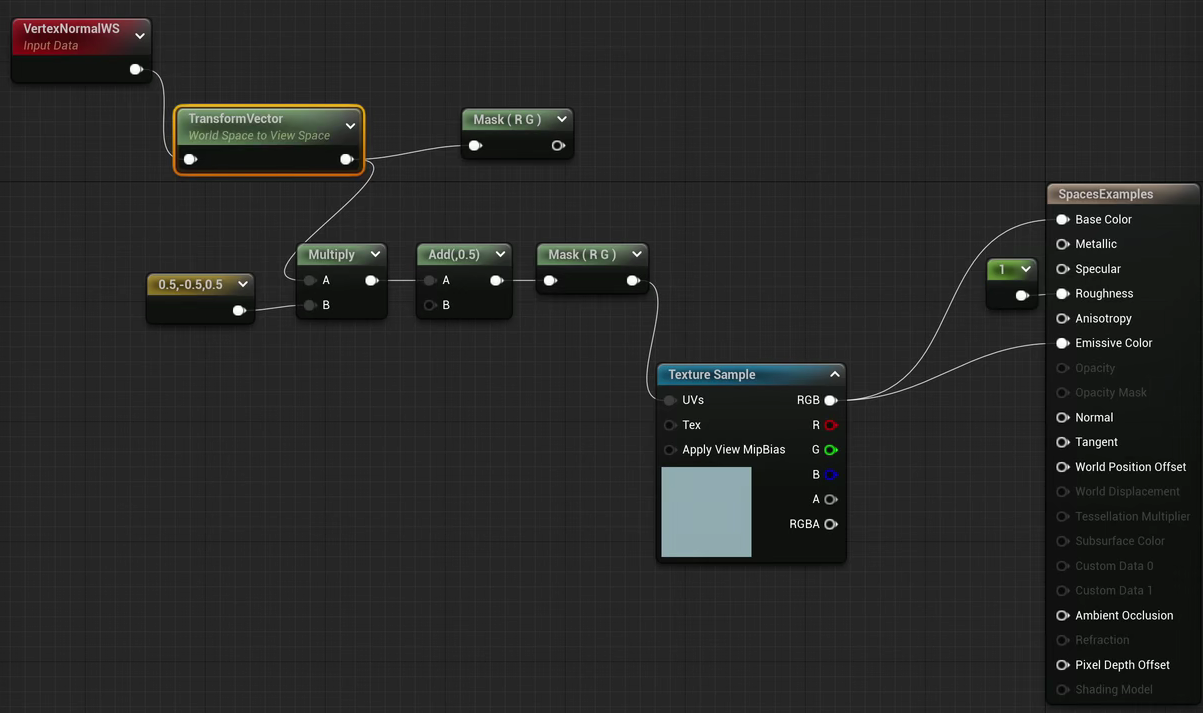Click the Ambient Occlusion input pin

pos(1063,615)
